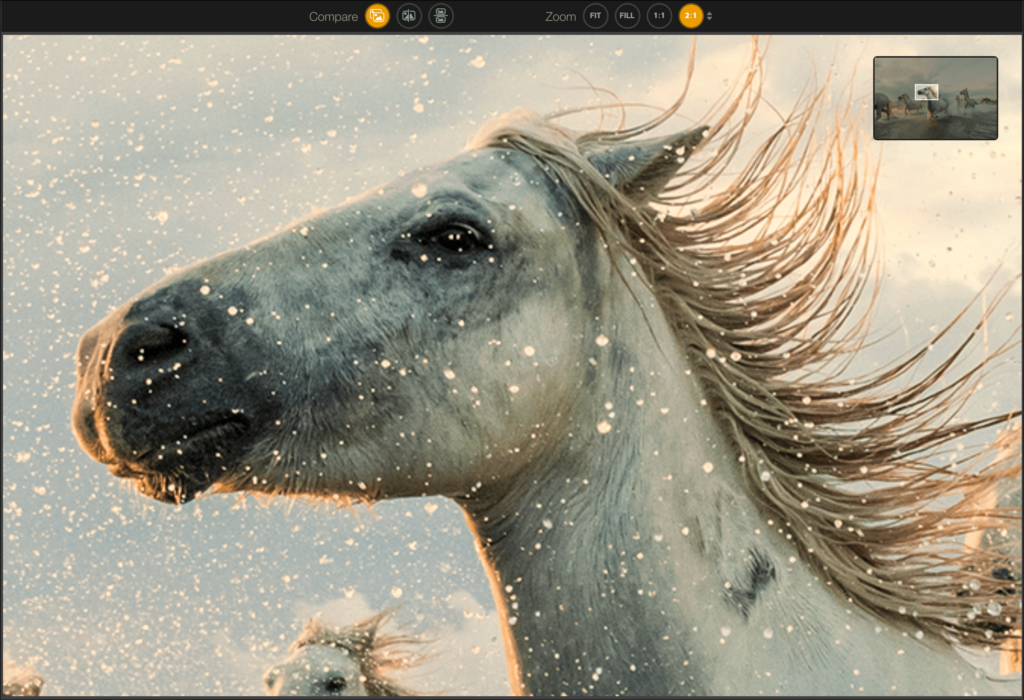The width and height of the screenshot is (1024, 700).
Task: Select the single image compare mode
Action: (x=377, y=16)
